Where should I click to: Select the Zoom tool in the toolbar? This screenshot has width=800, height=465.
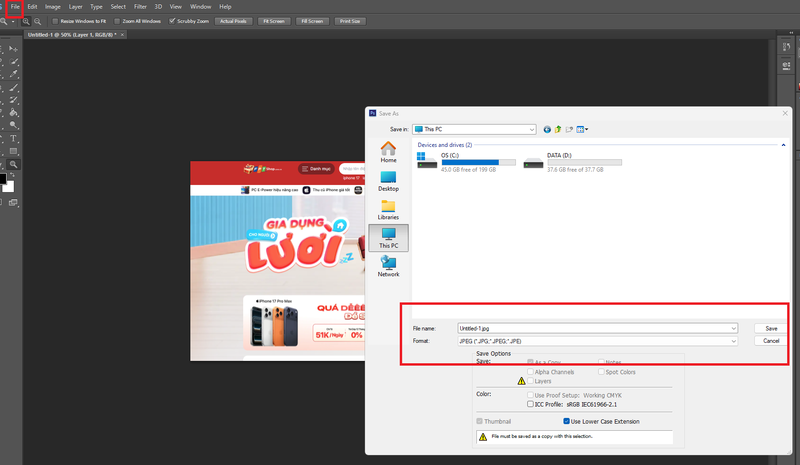click(x=14, y=164)
